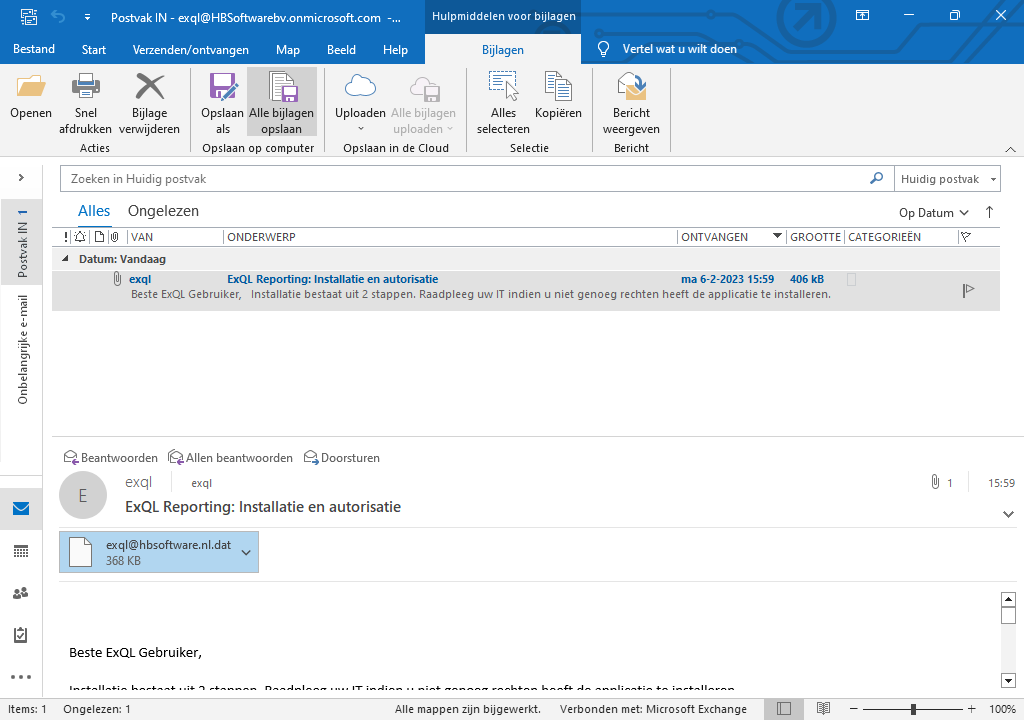Click Beantwoorden to reply
1024x720 pixels.
[x=110, y=457]
